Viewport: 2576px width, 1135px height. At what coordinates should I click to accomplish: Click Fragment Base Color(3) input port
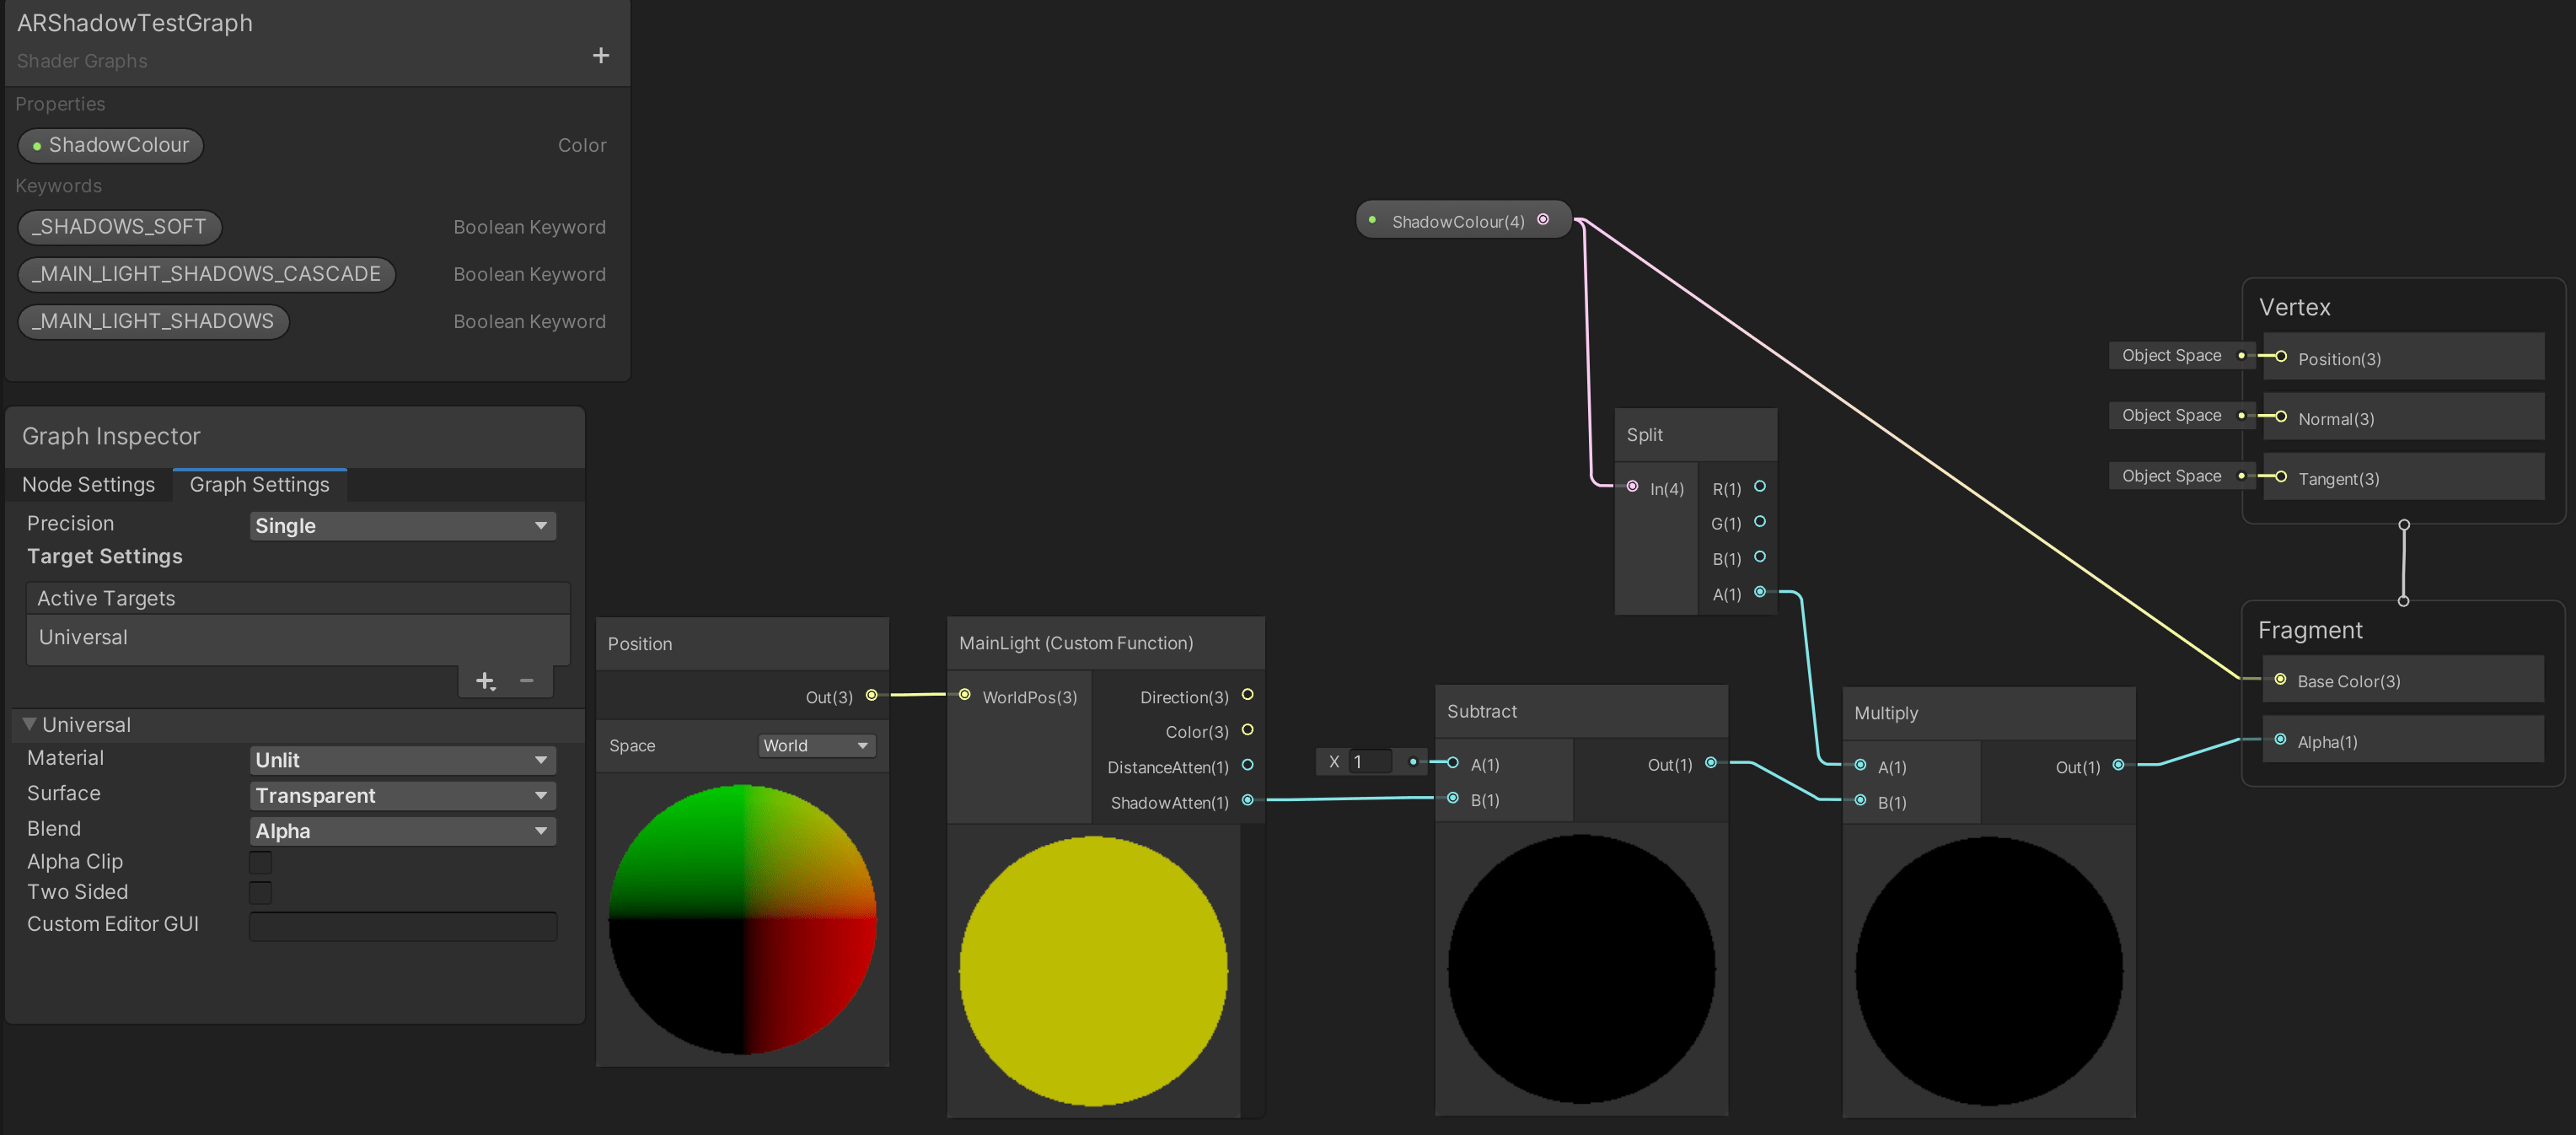pos(2280,680)
